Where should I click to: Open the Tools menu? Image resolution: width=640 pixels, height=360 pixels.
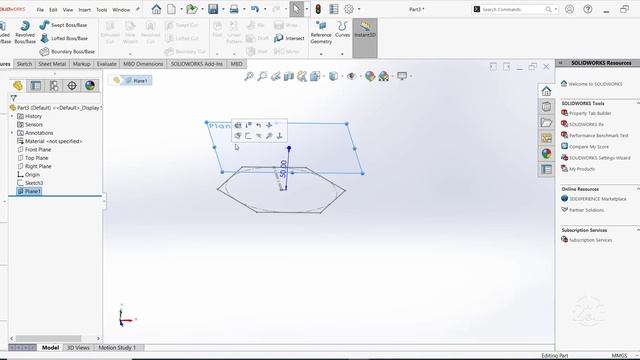coord(102,9)
